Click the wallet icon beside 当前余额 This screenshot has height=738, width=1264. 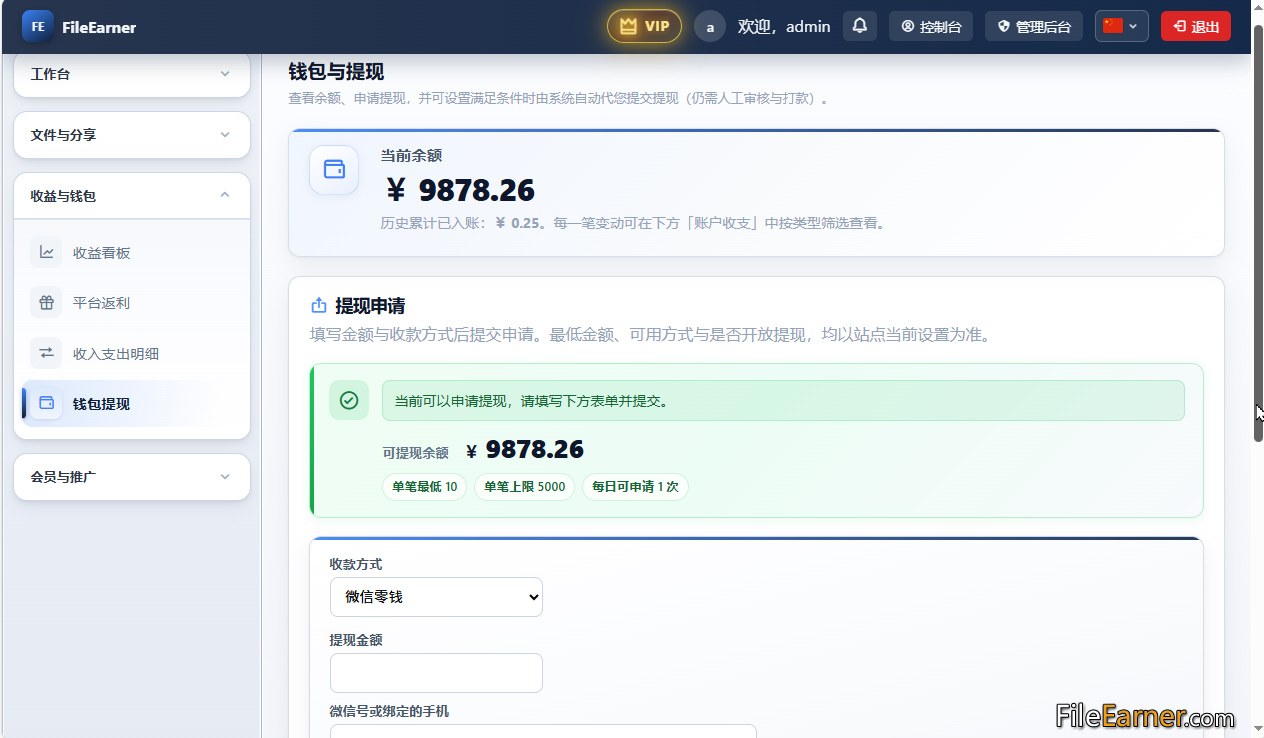click(334, 170)
